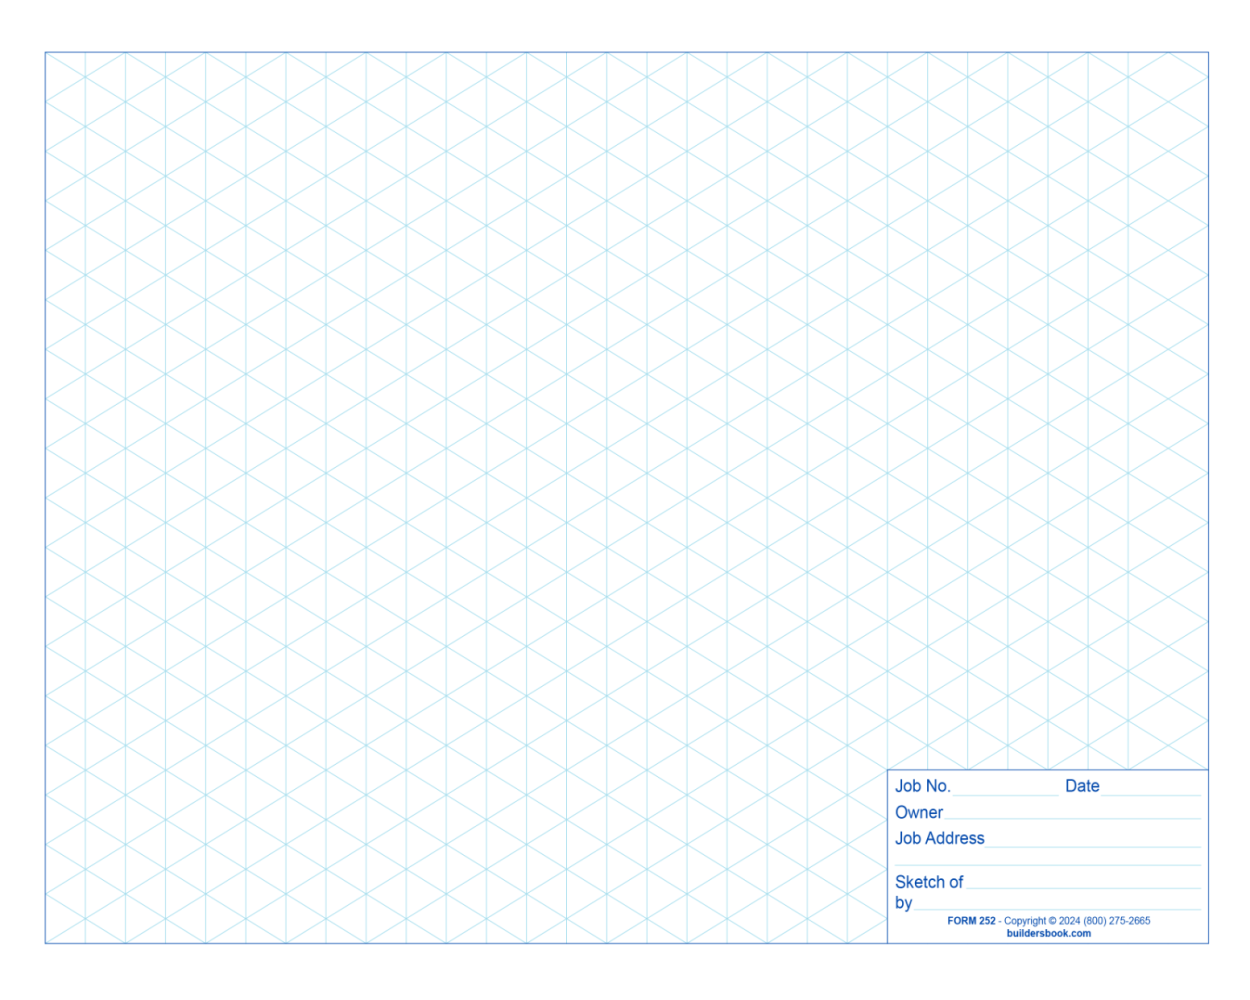
Task: Click the 'by' blank line
Action: (1057, 909)
